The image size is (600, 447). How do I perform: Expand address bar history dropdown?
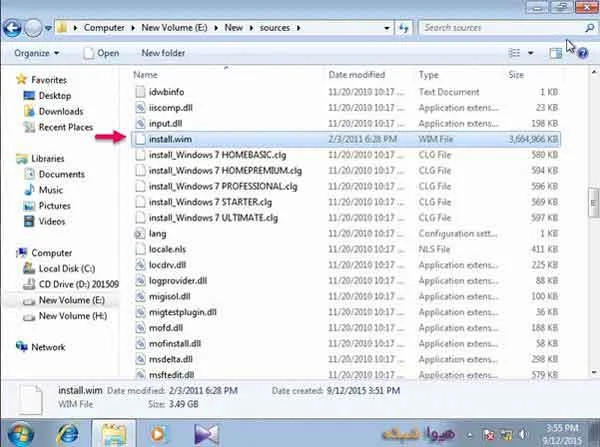[x=386, y=28]
